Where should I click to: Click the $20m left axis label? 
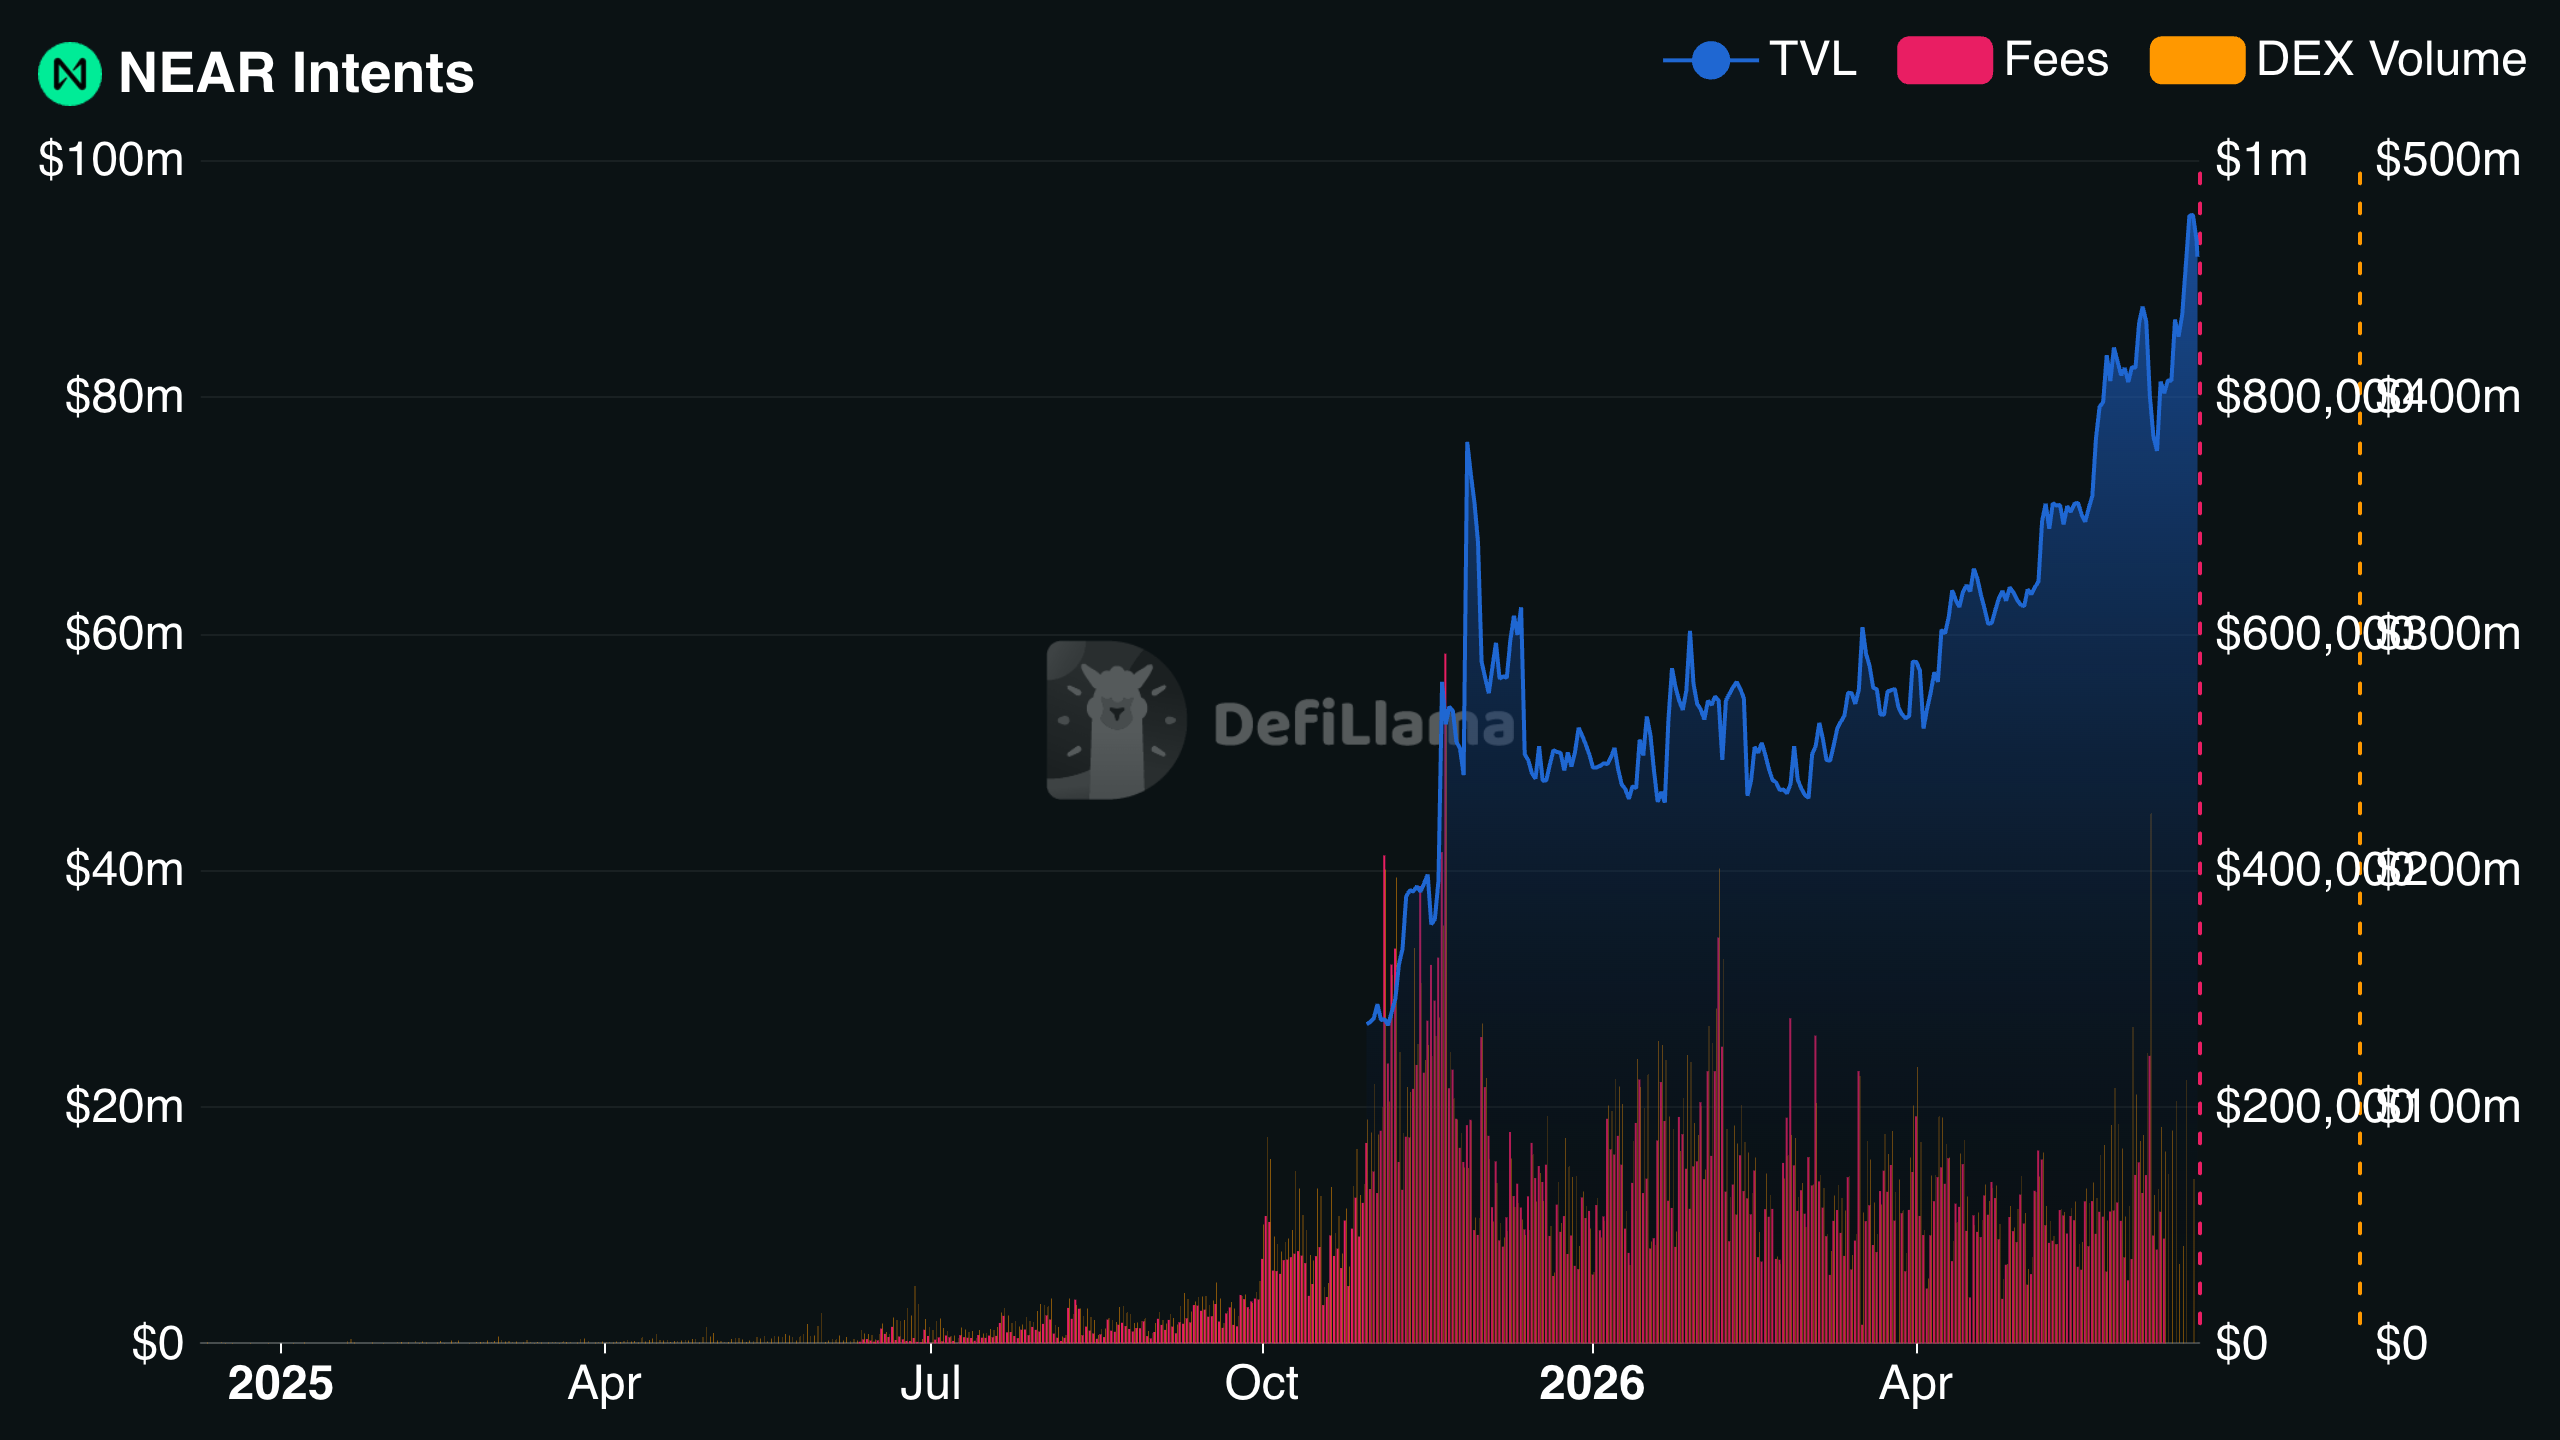(x=124, y=1107)
